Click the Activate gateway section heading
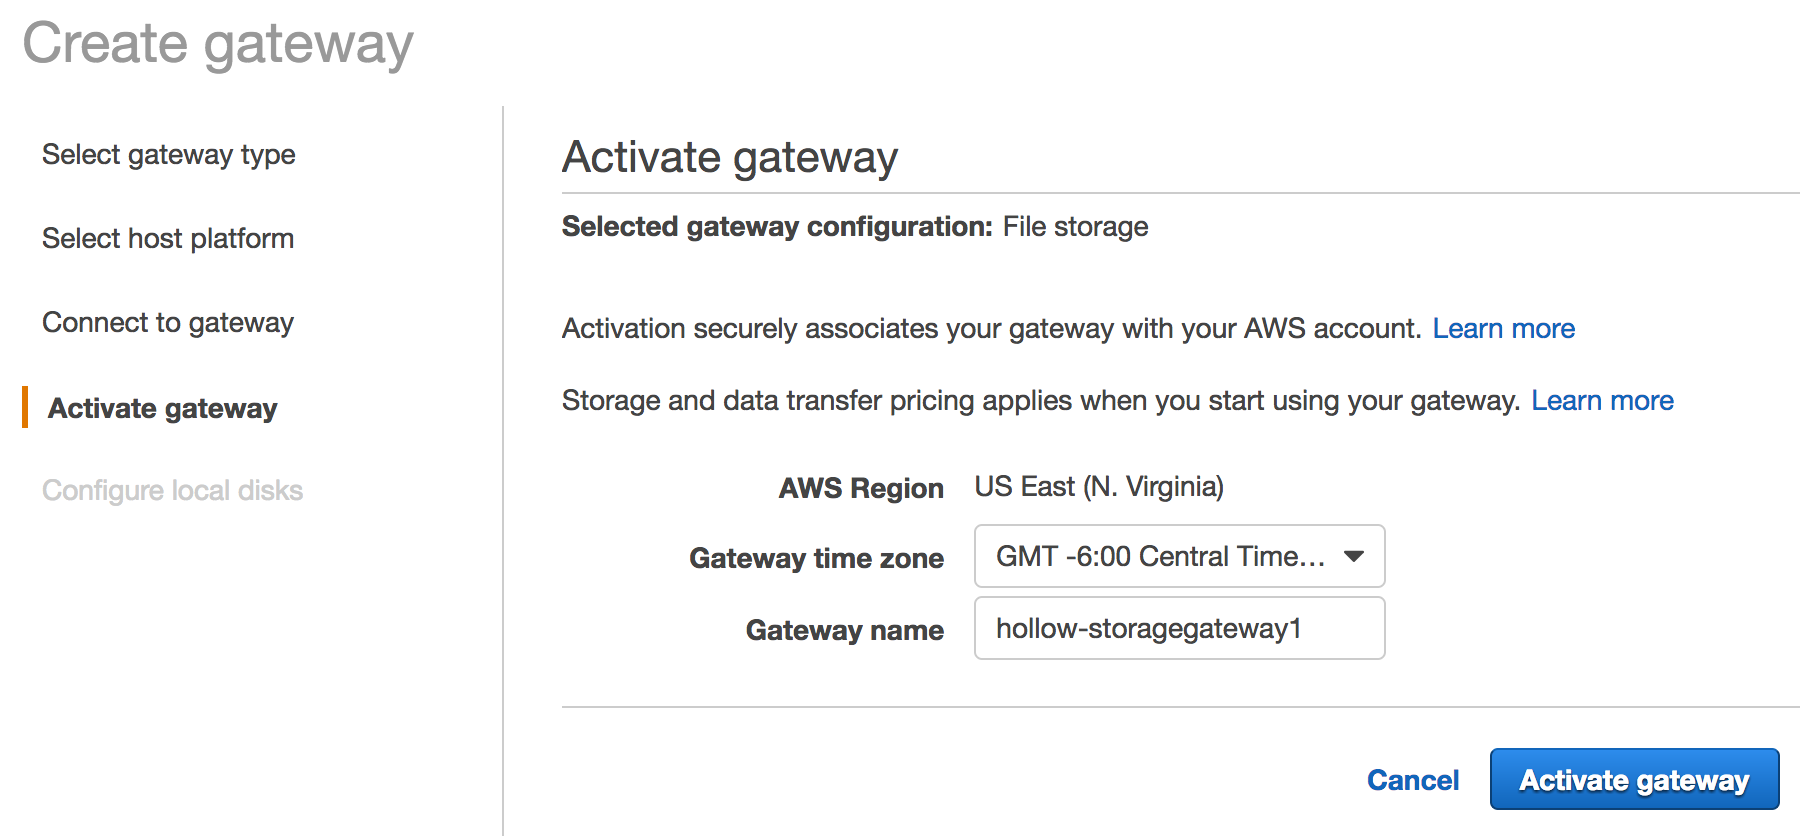The width and height of the screenshot is (1806, 836). click(730, 158)
